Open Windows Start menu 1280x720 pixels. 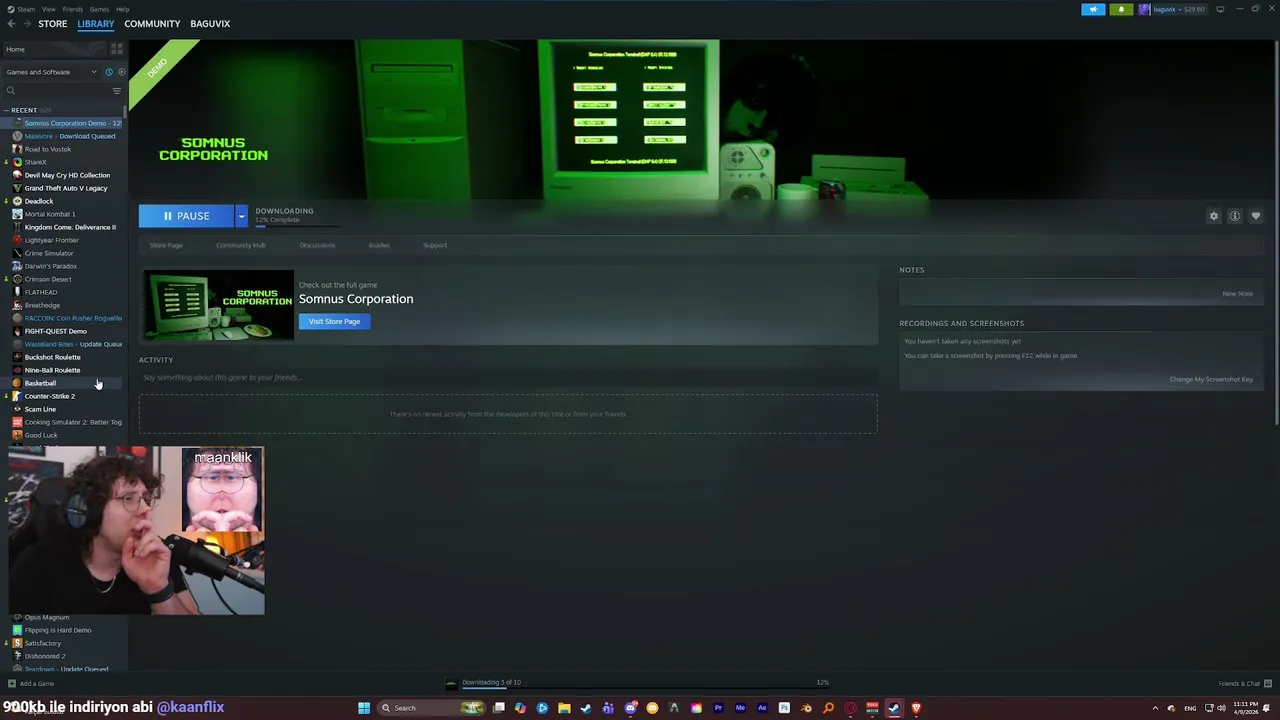[364, 708]
